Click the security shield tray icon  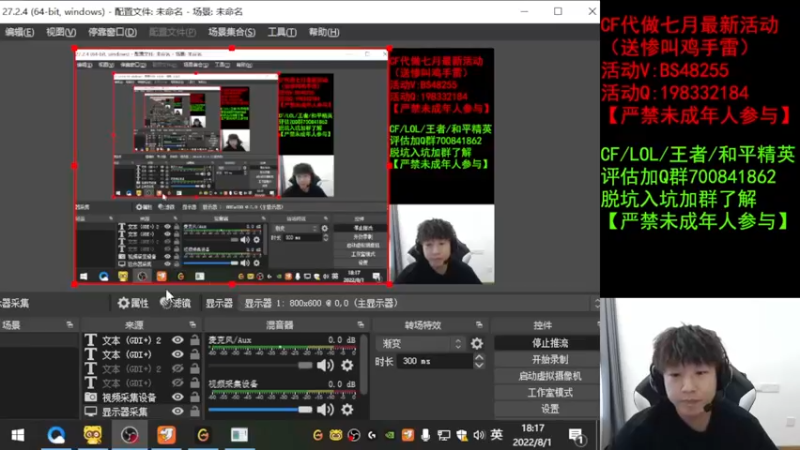[462, 435]
